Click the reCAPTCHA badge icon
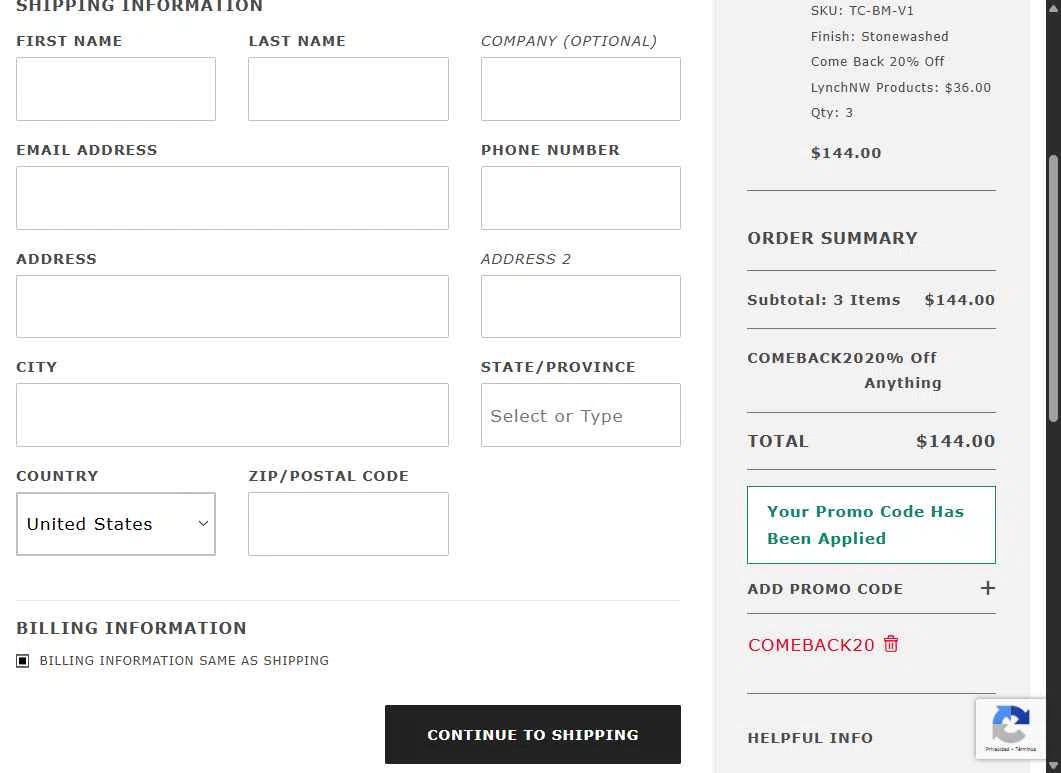 pyautogui.click(x=1010, y=725)
